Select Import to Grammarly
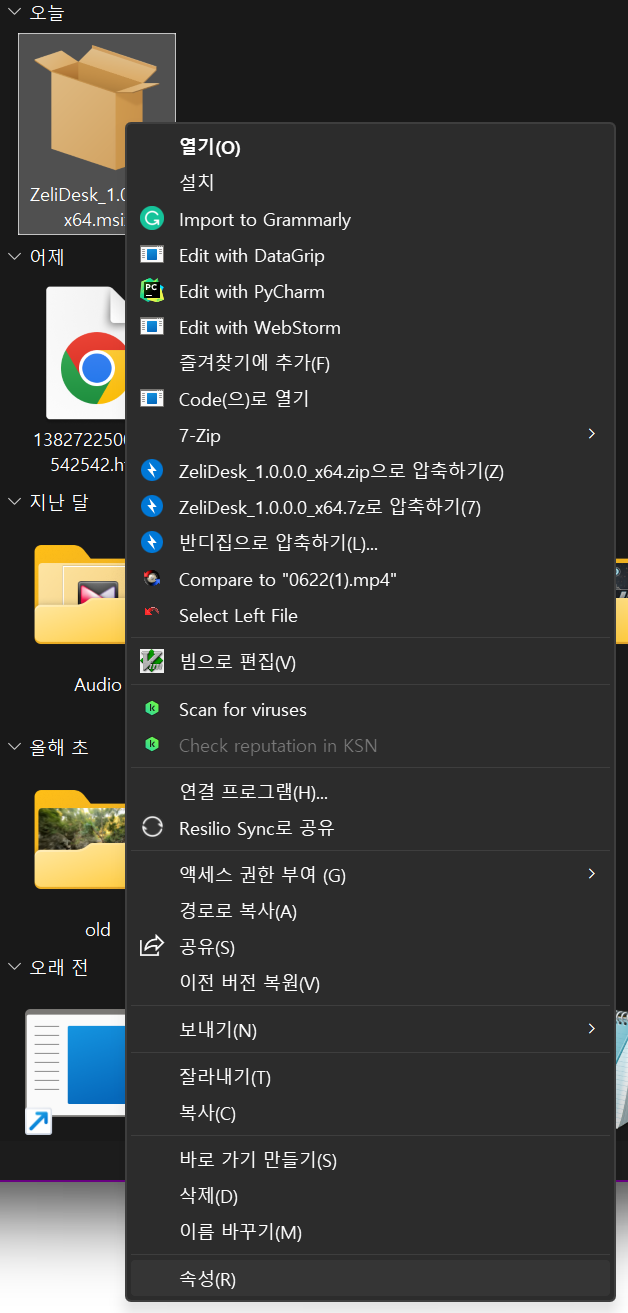 point(370,219)
